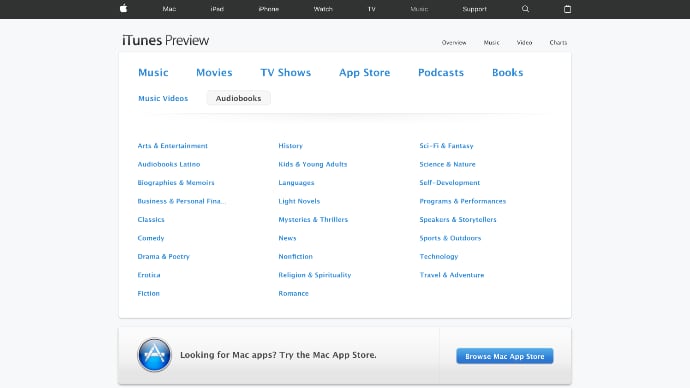Browse the Classics category
Image resolution: width=690 pixels, height=388 pixels.
(151, 220)
